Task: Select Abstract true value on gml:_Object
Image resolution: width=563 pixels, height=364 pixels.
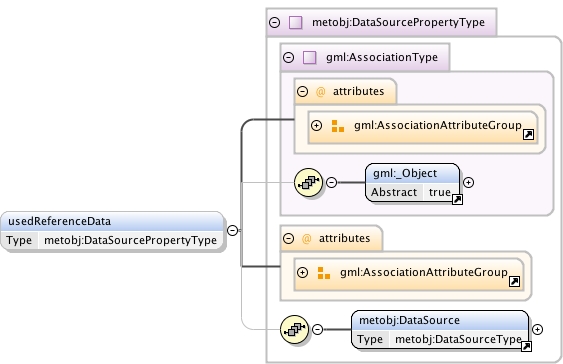Action: pos(440,192)
